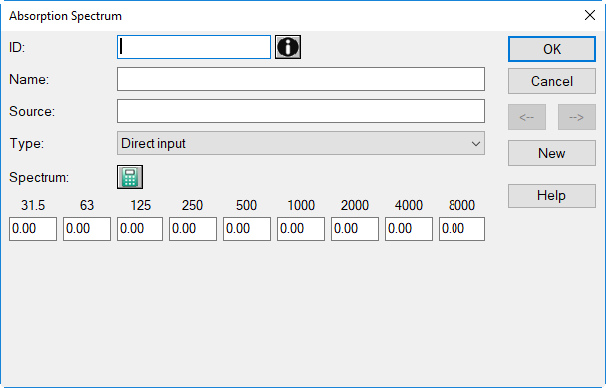Create a new entry with New
Screen dimensions: 606x388
(x=552, y=153)
